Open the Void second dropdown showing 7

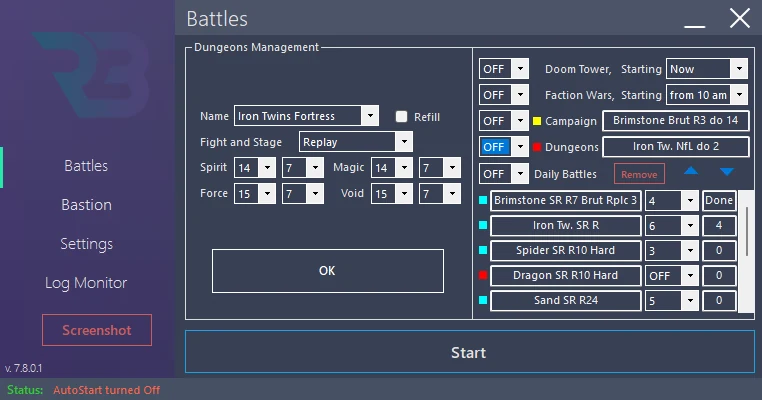(x=452, y=193)
